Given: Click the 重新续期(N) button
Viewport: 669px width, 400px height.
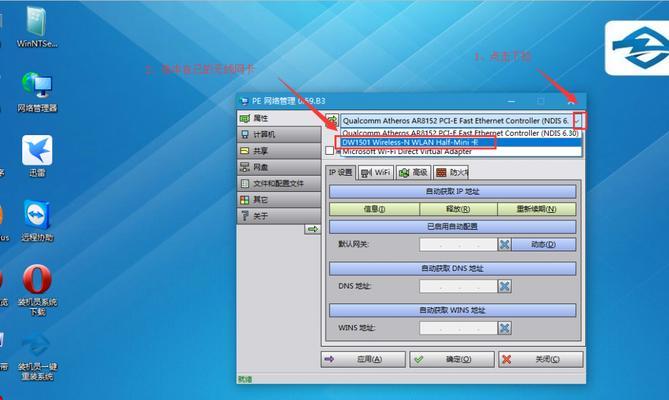Looking at the screenshot, I should coord(536,209).
